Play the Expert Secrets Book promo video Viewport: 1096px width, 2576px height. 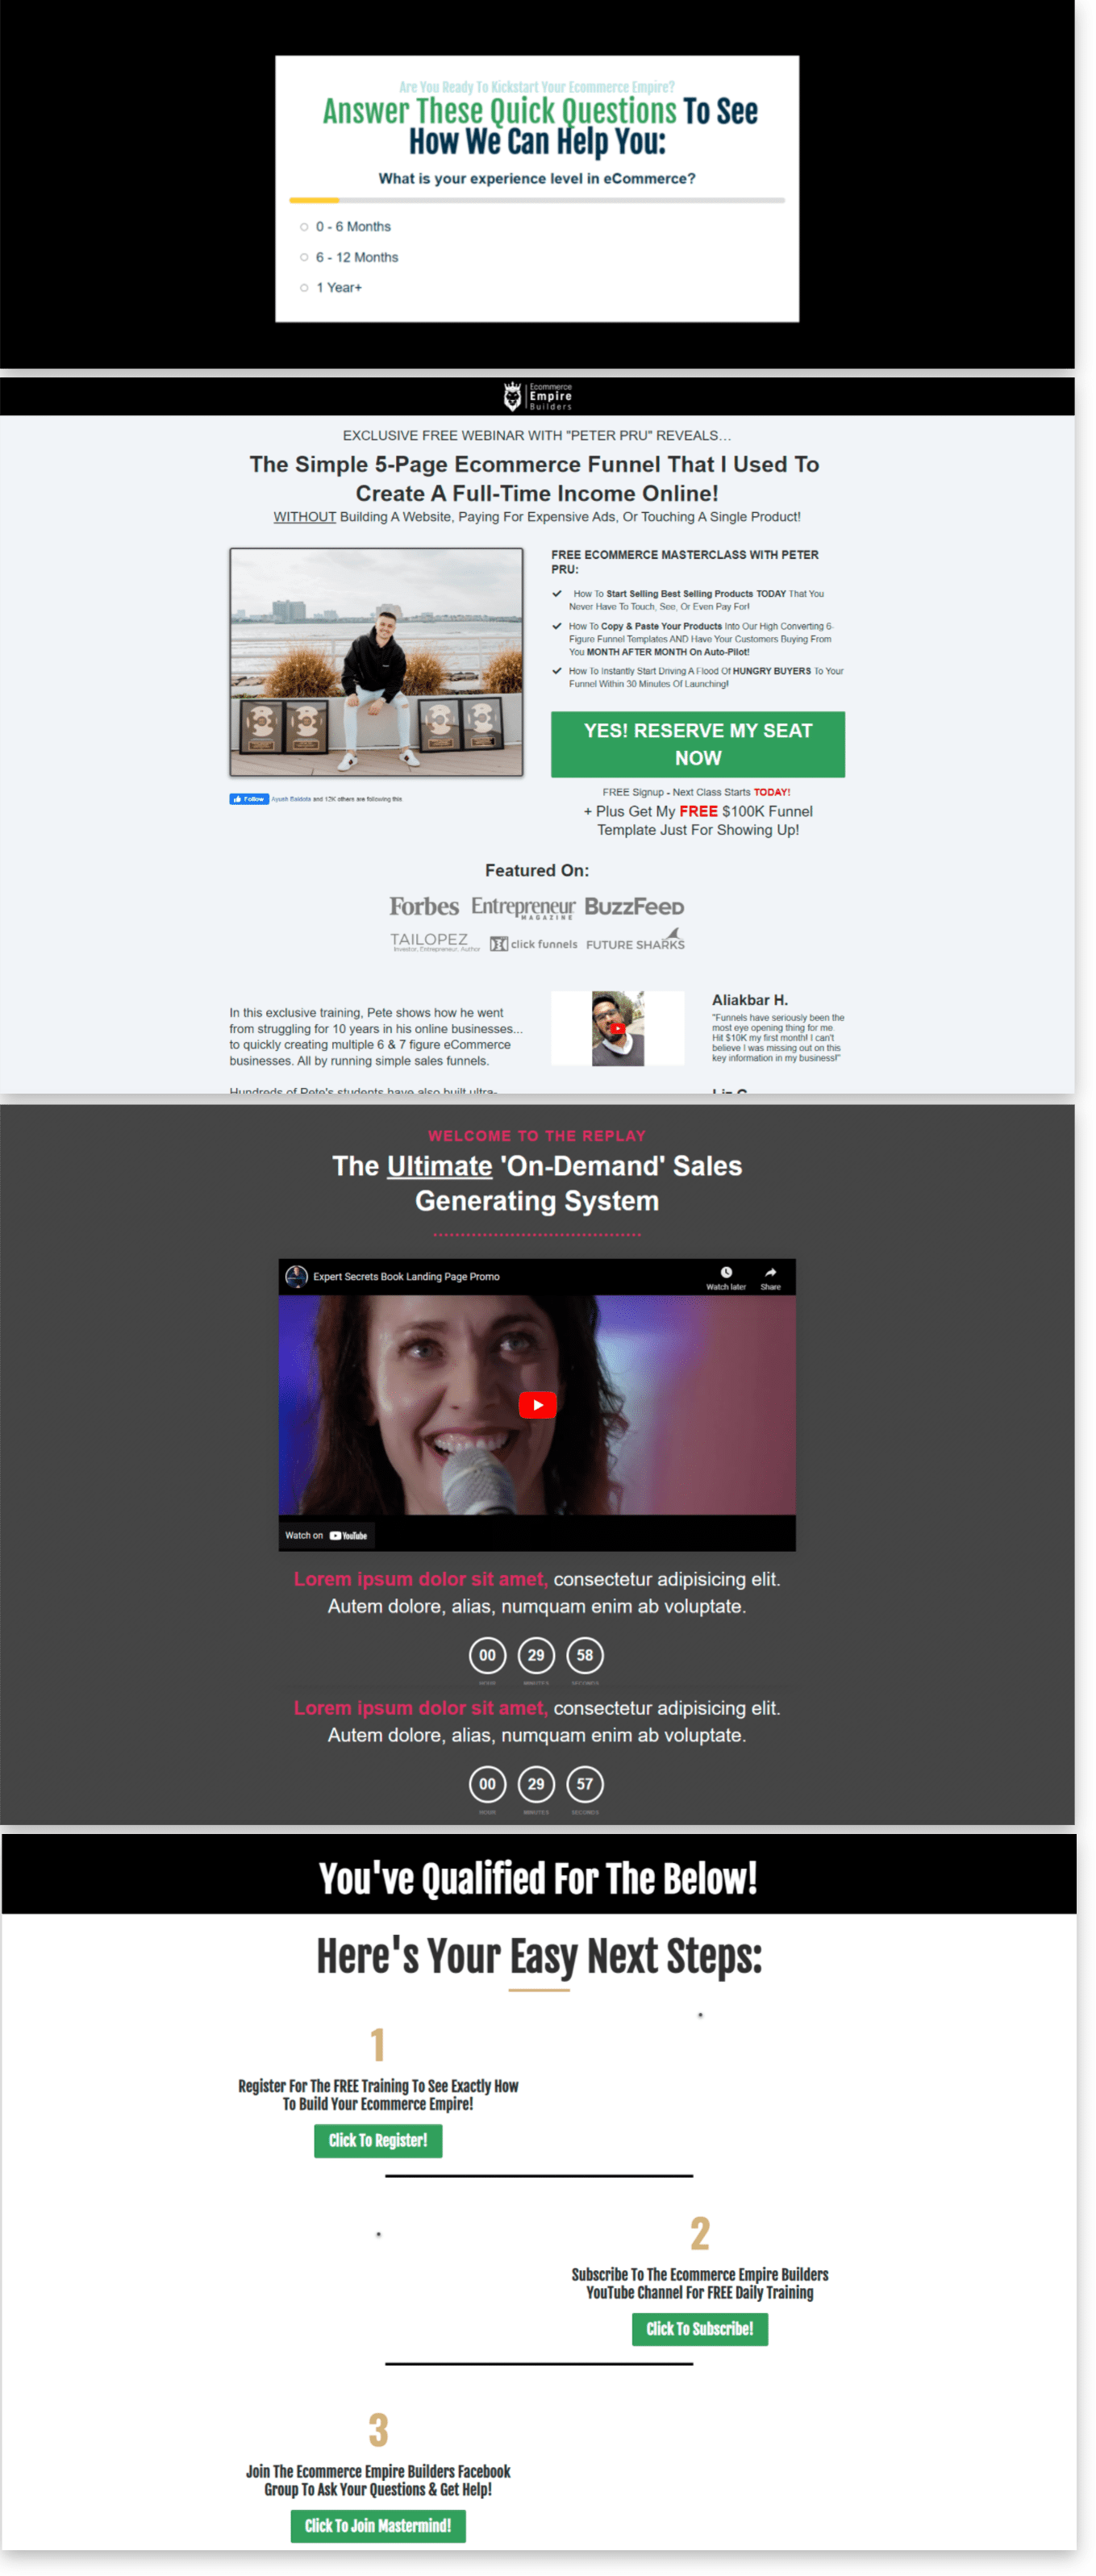[537, 1405]
